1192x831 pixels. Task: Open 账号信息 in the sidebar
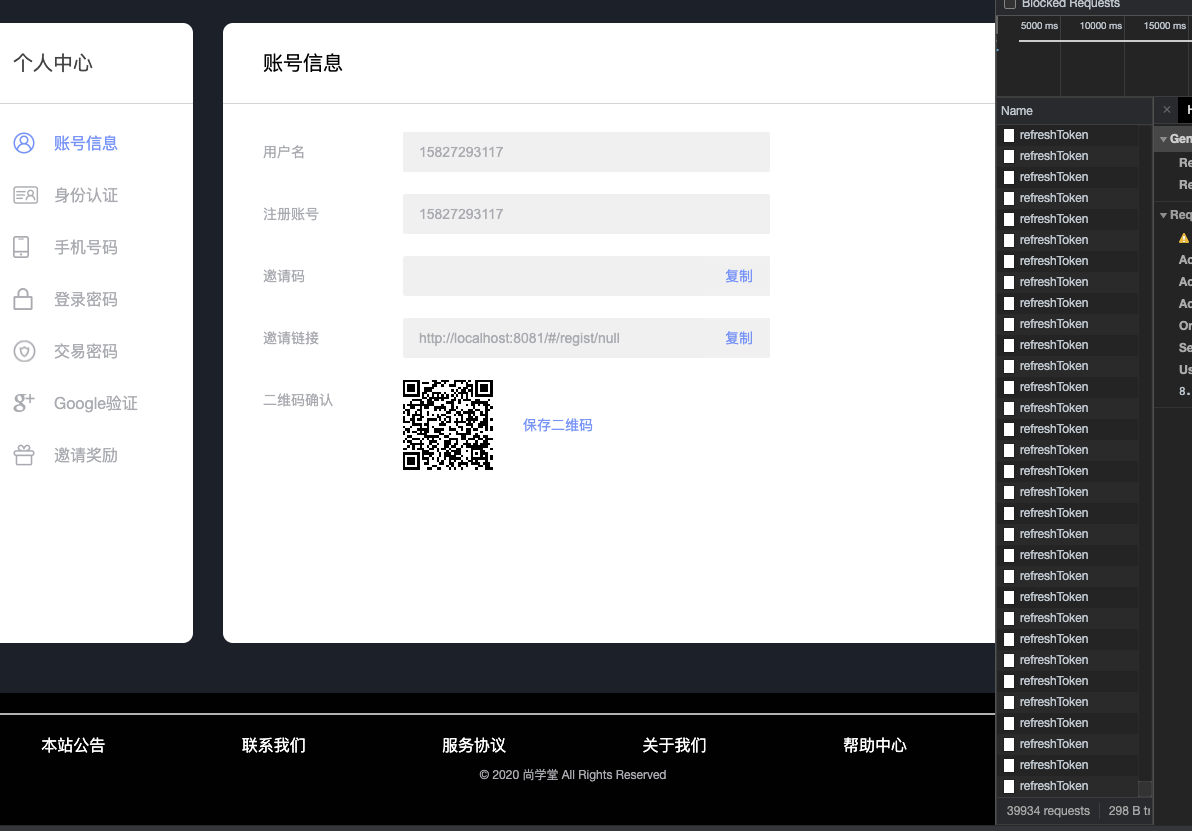[85, 143]
